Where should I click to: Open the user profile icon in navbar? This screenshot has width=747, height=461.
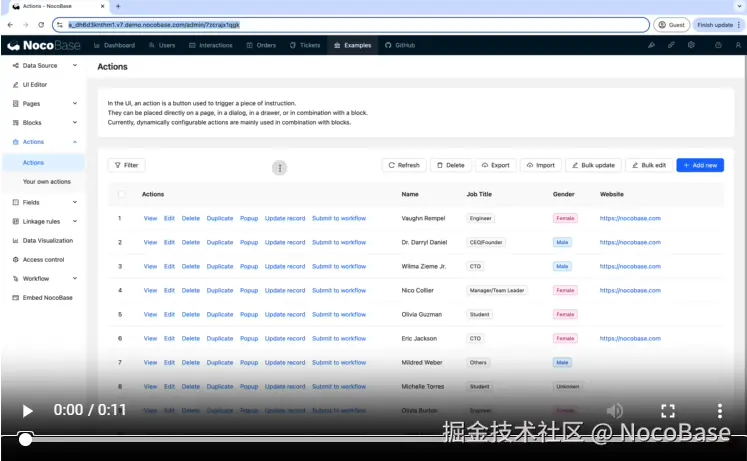point(738,45)
